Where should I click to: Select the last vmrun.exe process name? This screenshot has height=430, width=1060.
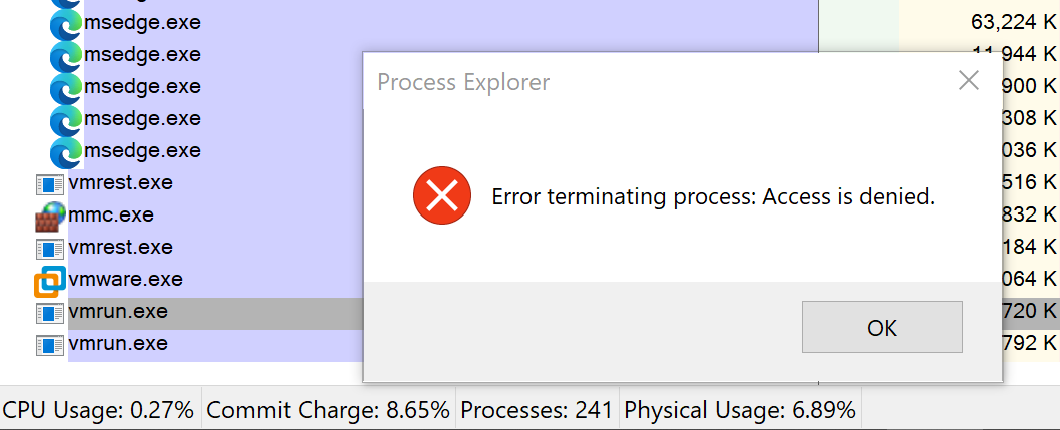tap(118, 344)
